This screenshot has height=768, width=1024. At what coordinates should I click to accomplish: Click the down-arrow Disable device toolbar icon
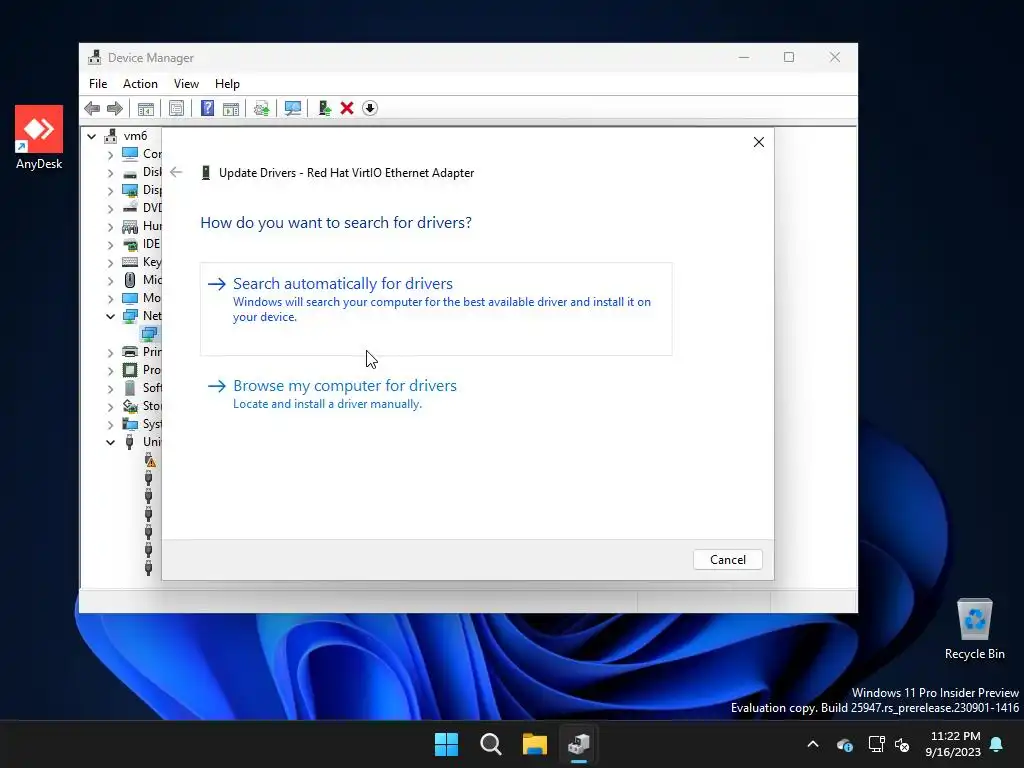370,108
